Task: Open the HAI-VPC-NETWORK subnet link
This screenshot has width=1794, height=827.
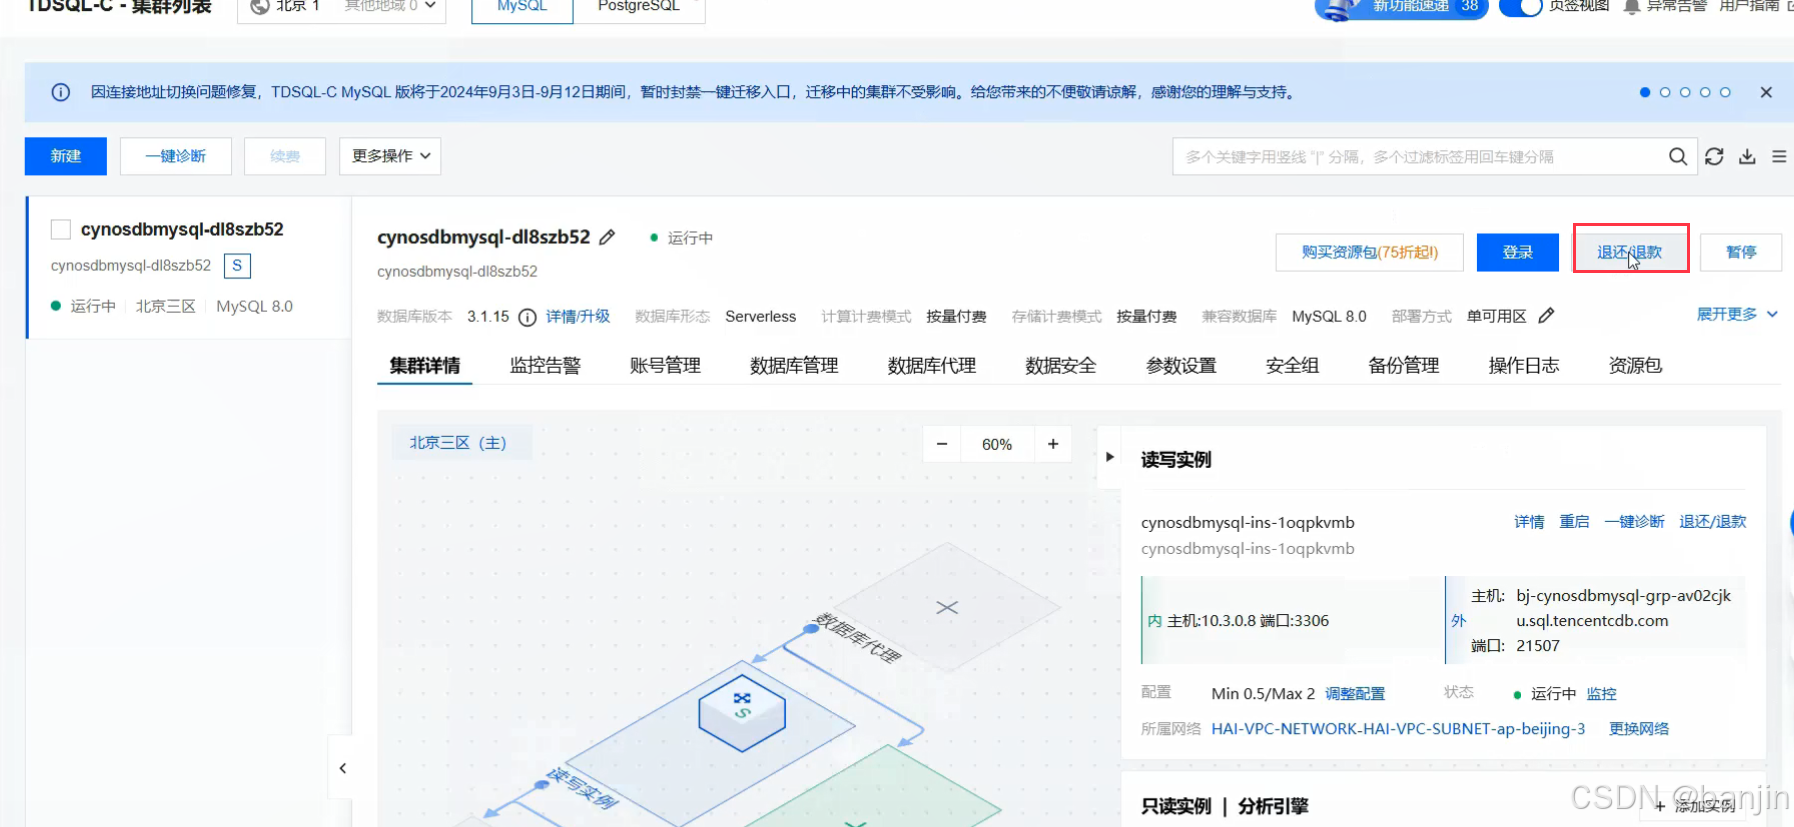Action: tap(1398, 729)
